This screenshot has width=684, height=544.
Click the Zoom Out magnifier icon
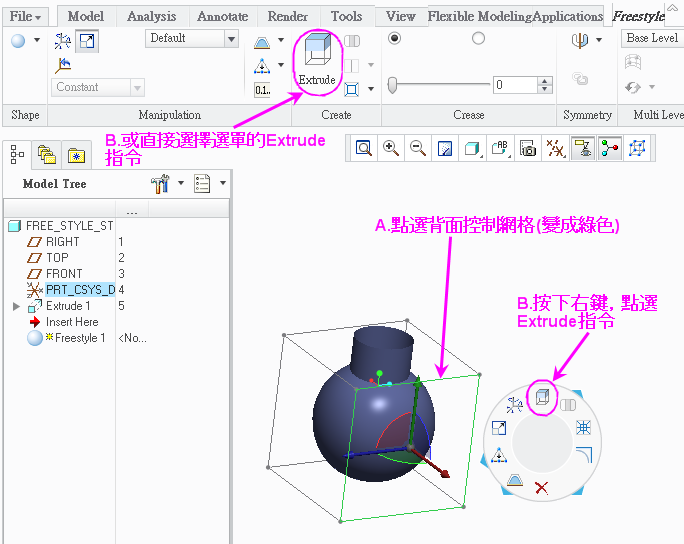click(418, 148)
